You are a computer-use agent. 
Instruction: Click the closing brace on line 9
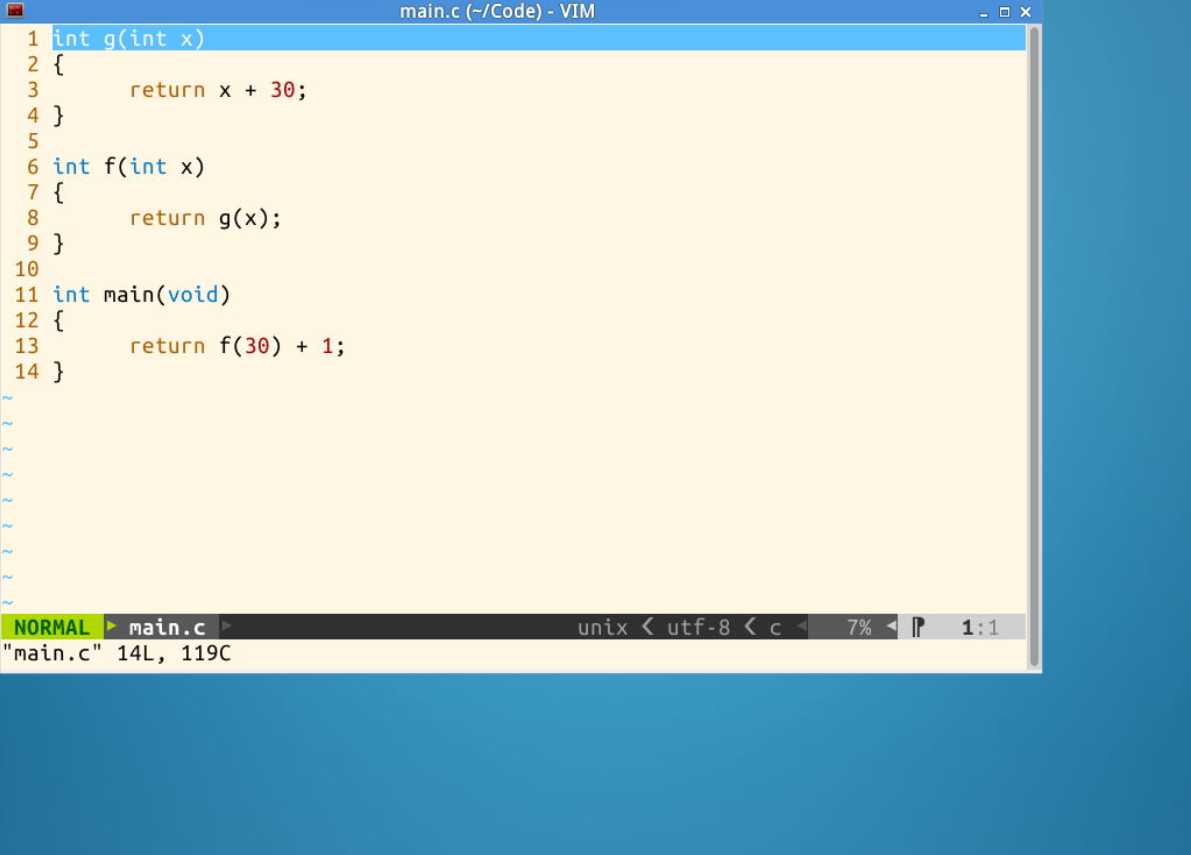[58, 243]
